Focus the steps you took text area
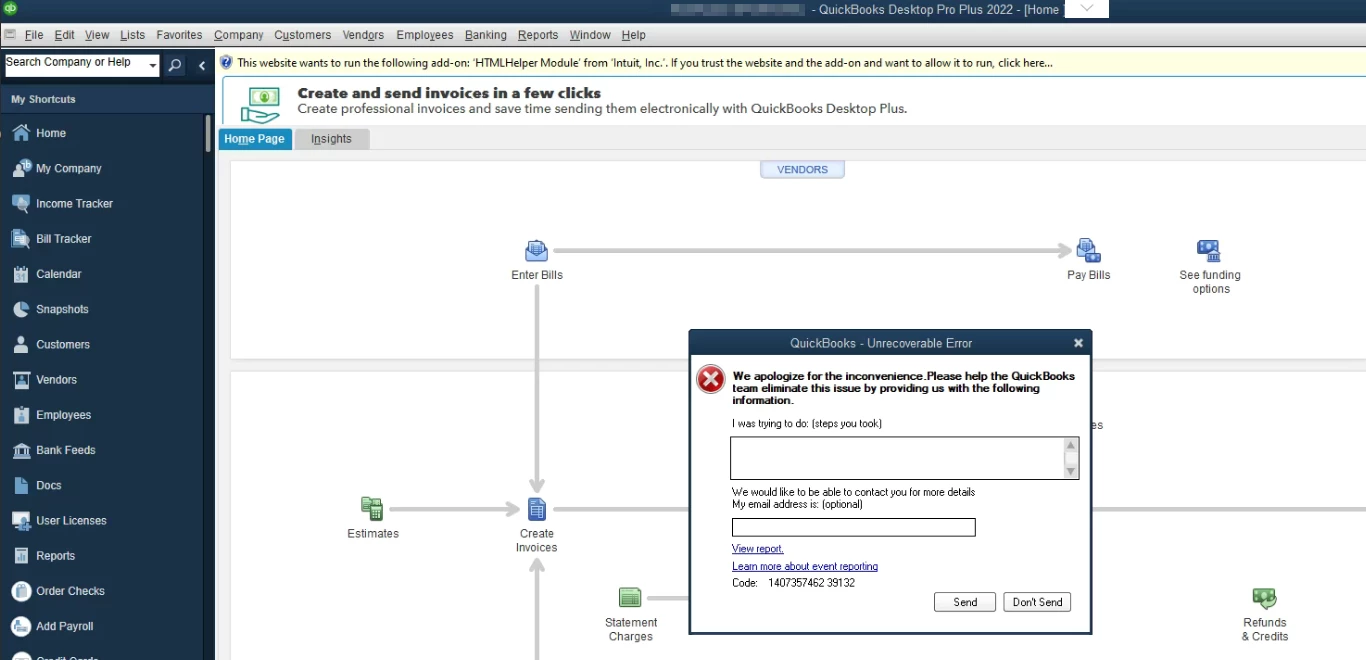 (x=897, y=458)
